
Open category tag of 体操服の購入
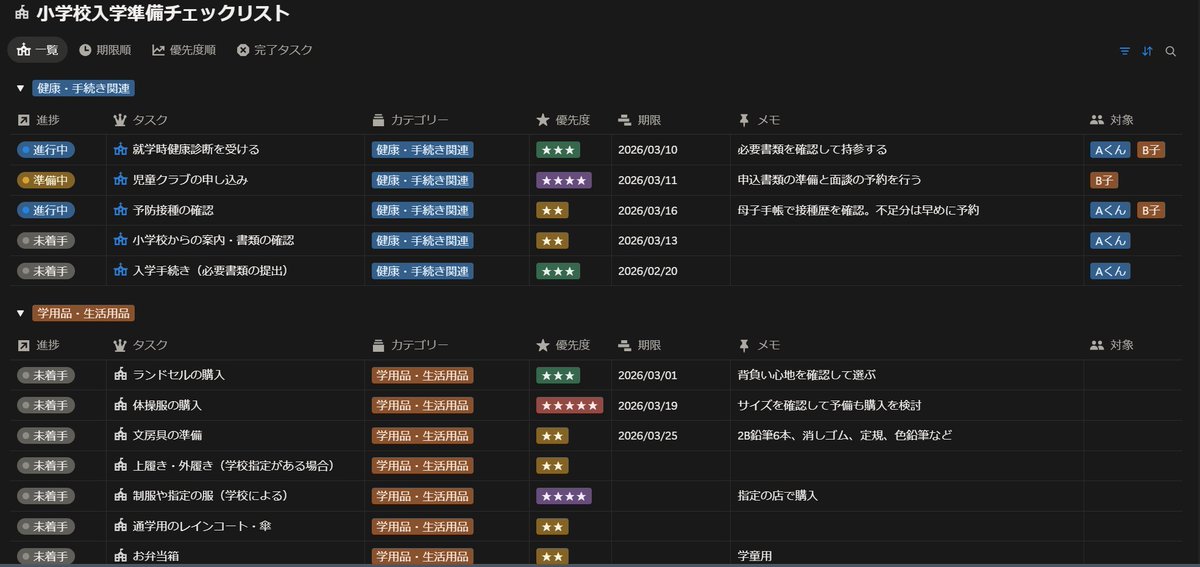[x=422, y=405]
